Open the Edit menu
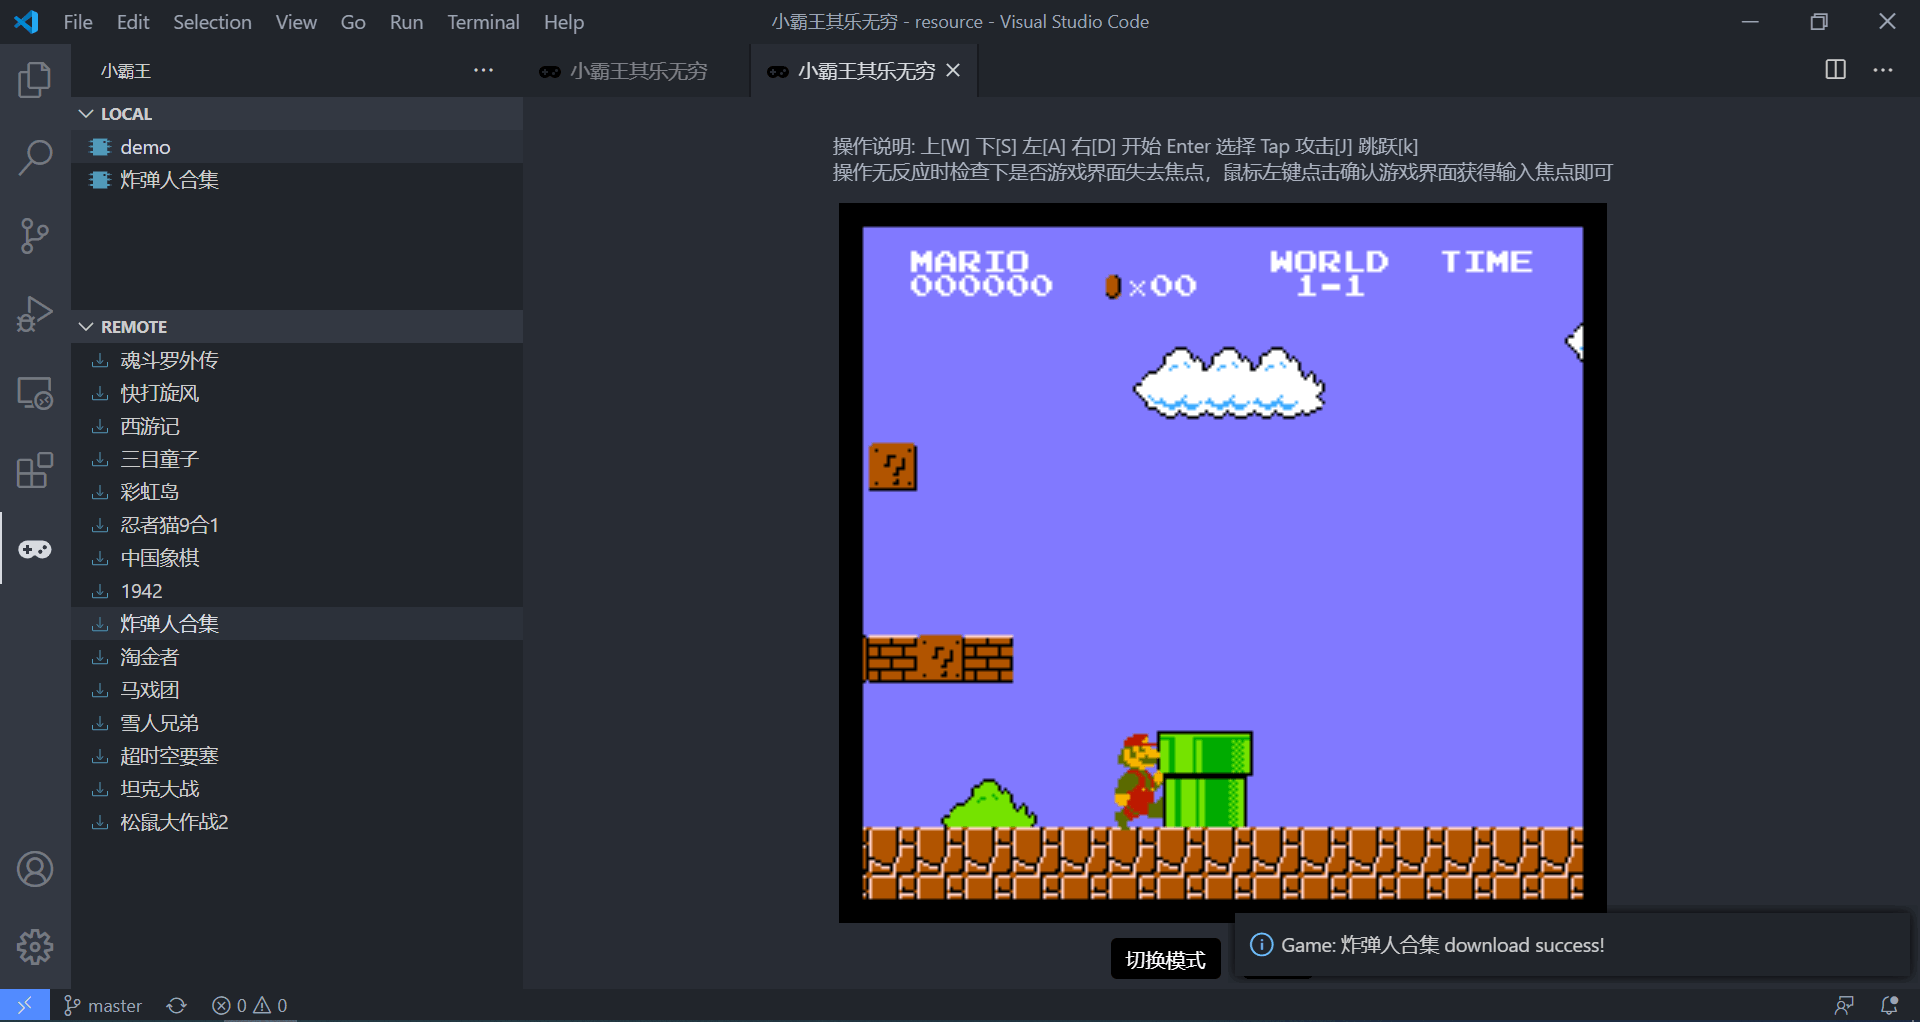This screenshot has width=1920, height=1022. tap(133, 21)
